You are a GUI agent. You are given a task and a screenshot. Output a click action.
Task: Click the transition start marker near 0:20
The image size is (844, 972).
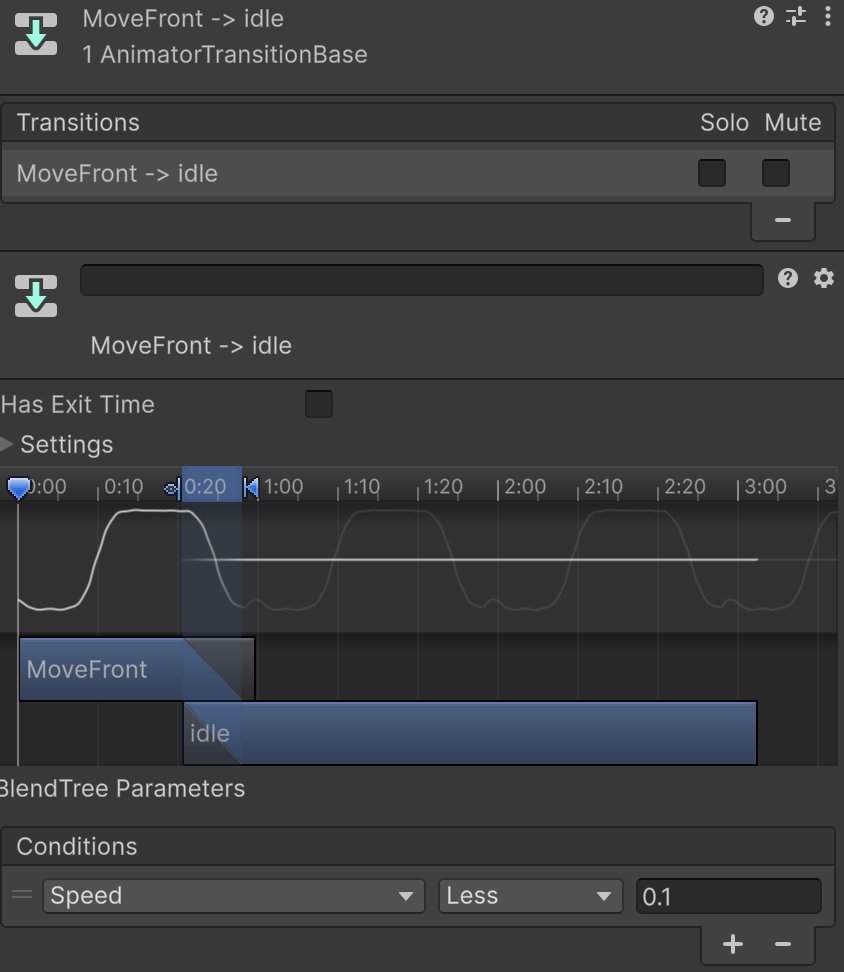coord(174,488)
